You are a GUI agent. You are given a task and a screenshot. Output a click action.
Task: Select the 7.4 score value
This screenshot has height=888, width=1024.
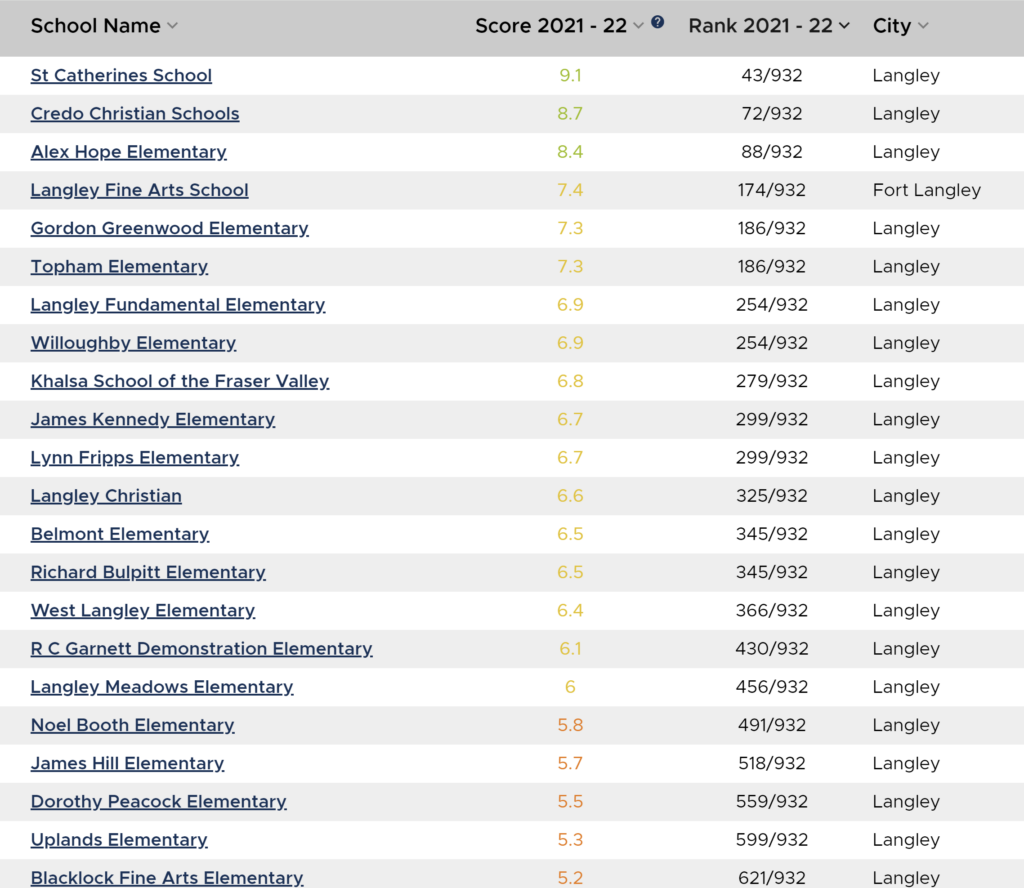click(x=570, y=190)
